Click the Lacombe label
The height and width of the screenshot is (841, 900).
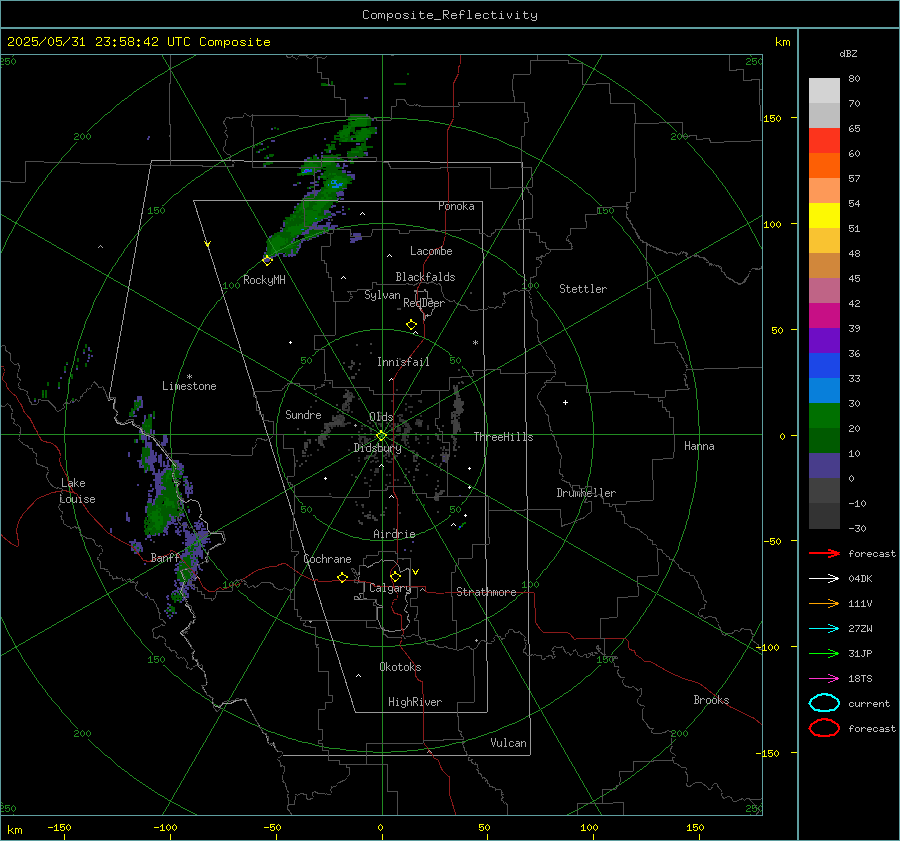(x=431, y=251)
